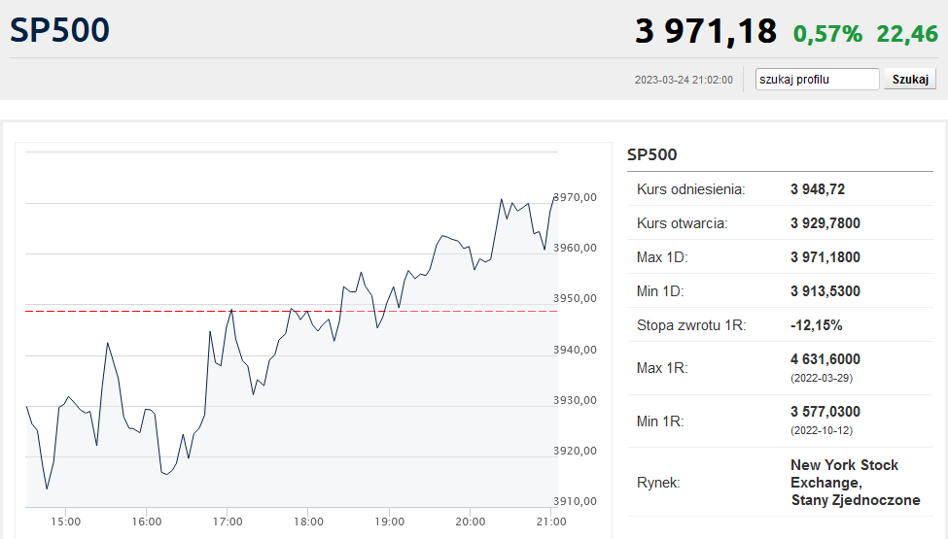
Task: Click the date (2022-10-12)
Action: click(822, 431)
